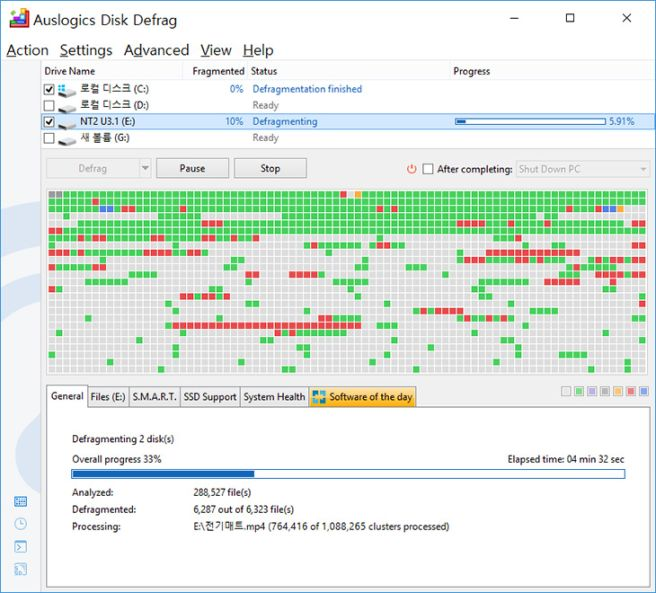Switch to the SSD Support tab
The height and width of the screenshot is (593, 656).
coord(210,397)
